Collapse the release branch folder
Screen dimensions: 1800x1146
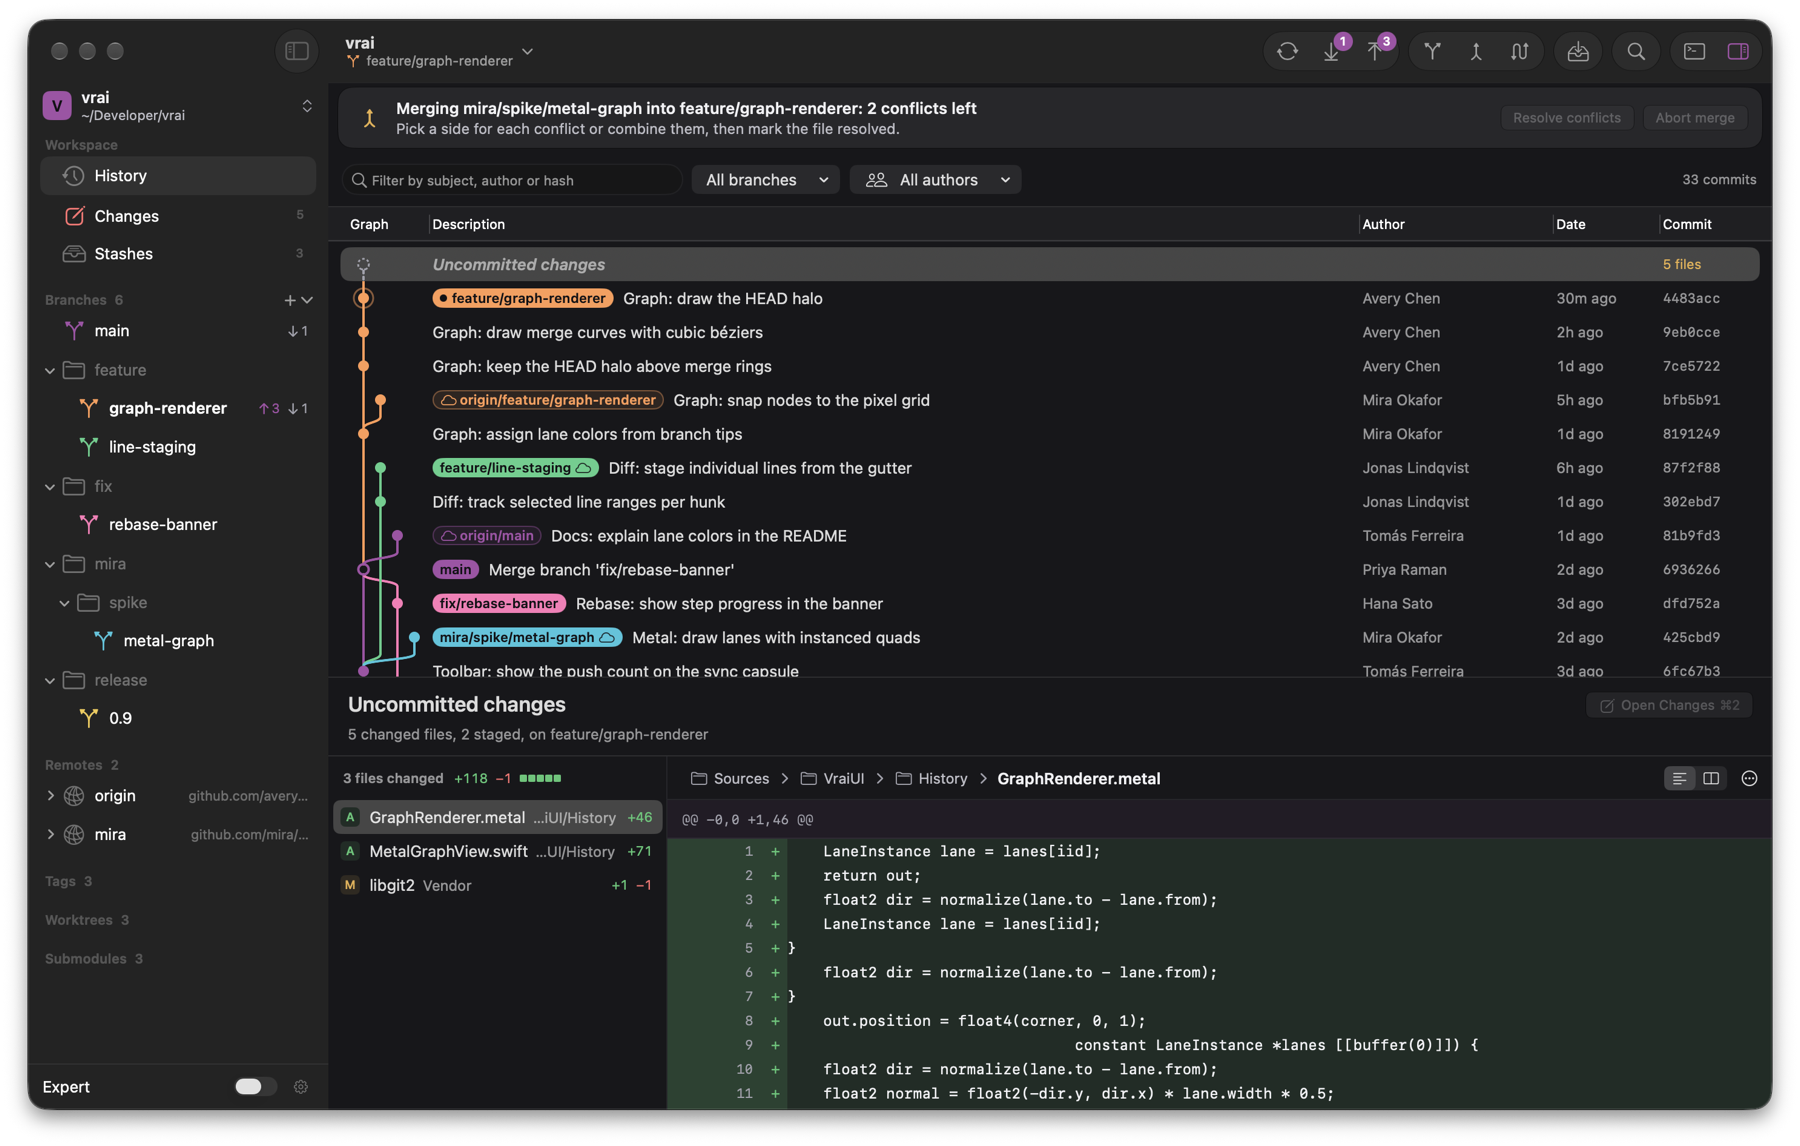click(50, 681)
